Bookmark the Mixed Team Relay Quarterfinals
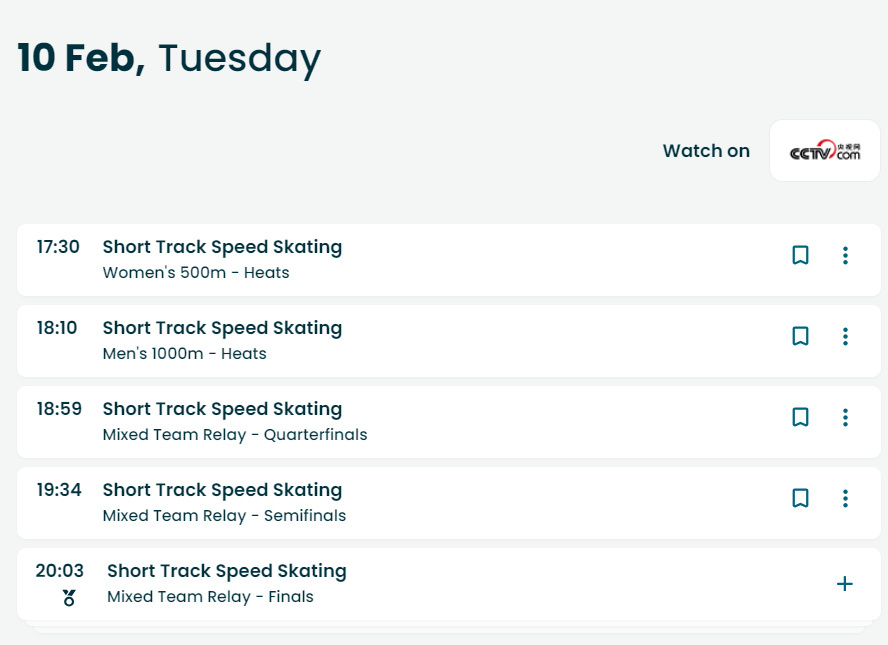888x645 pixels. tap(800, 417)
